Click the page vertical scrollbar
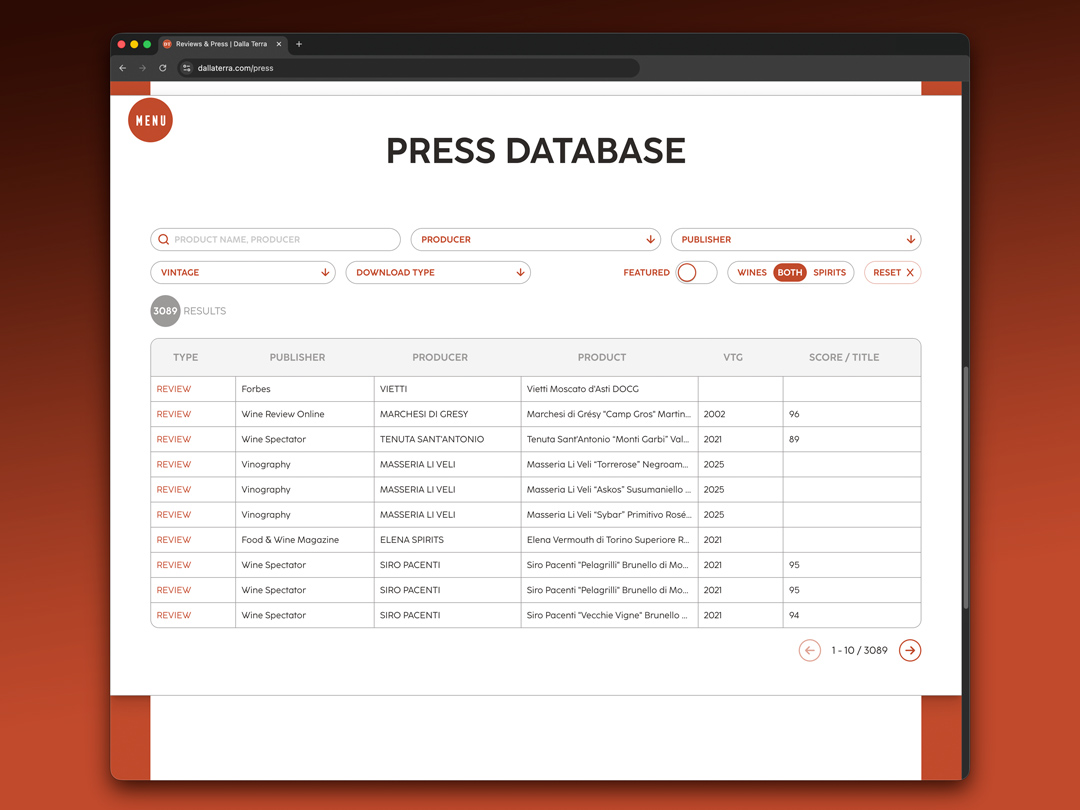1080x810 pixels. pos(966,488)
